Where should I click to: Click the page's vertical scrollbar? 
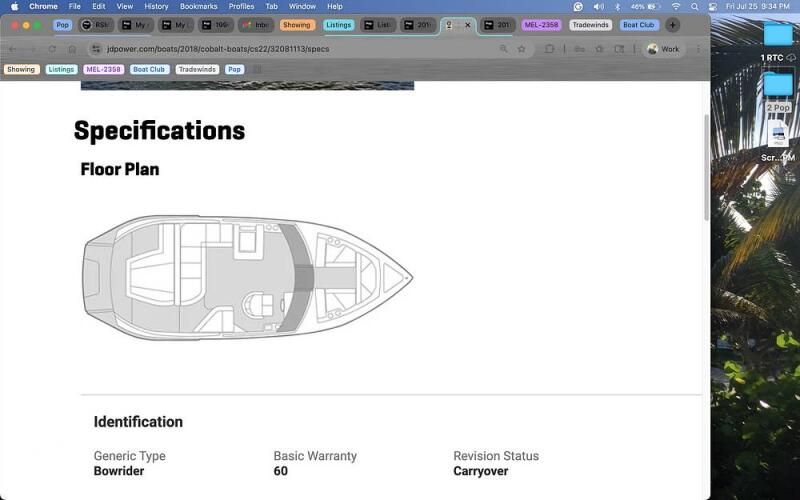coord(707,167)
